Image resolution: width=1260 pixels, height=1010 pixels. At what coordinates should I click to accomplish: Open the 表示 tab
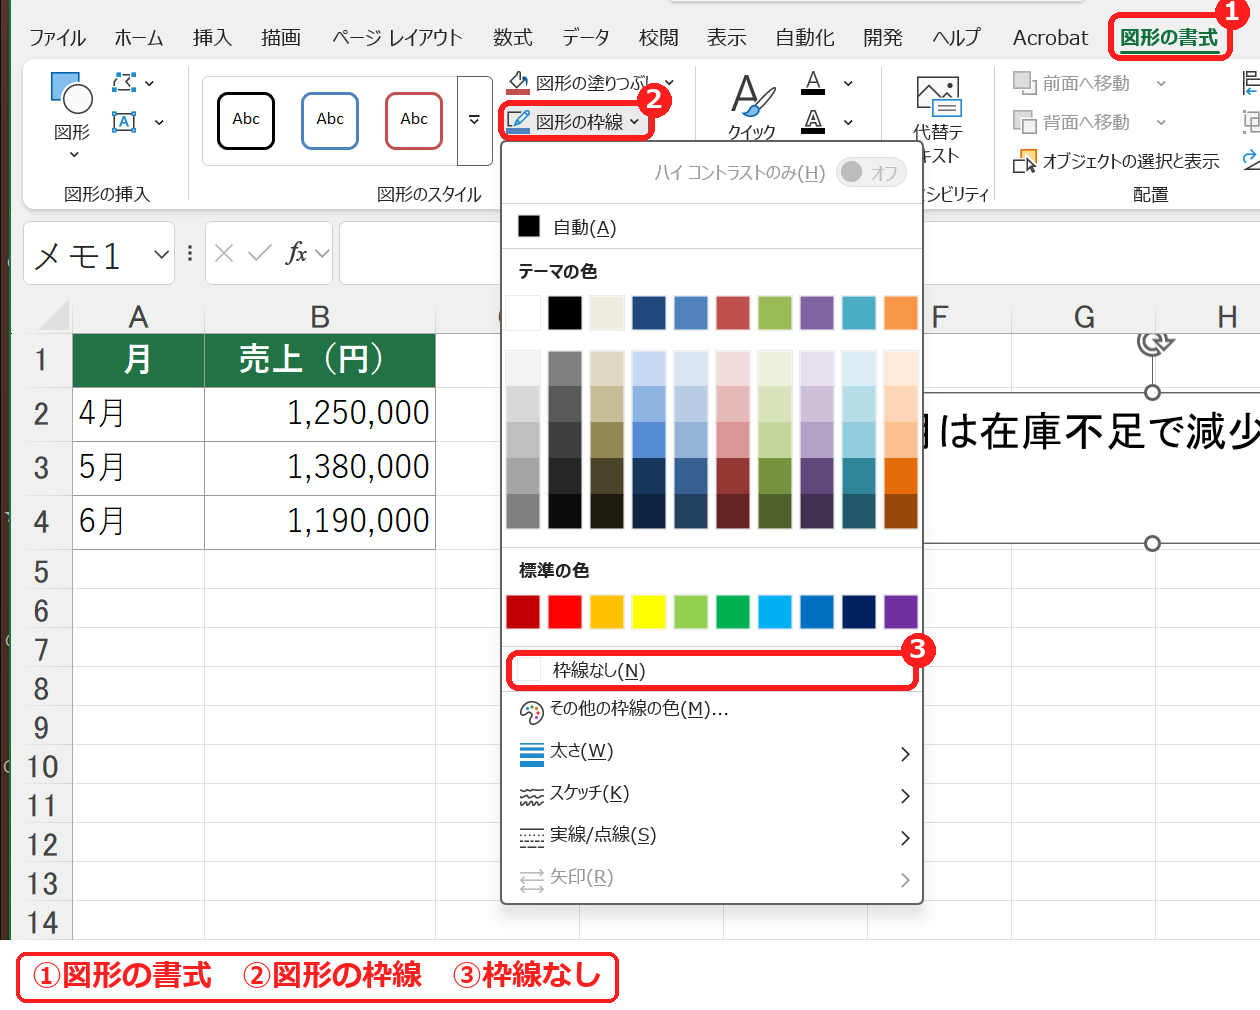click(726, 38)
